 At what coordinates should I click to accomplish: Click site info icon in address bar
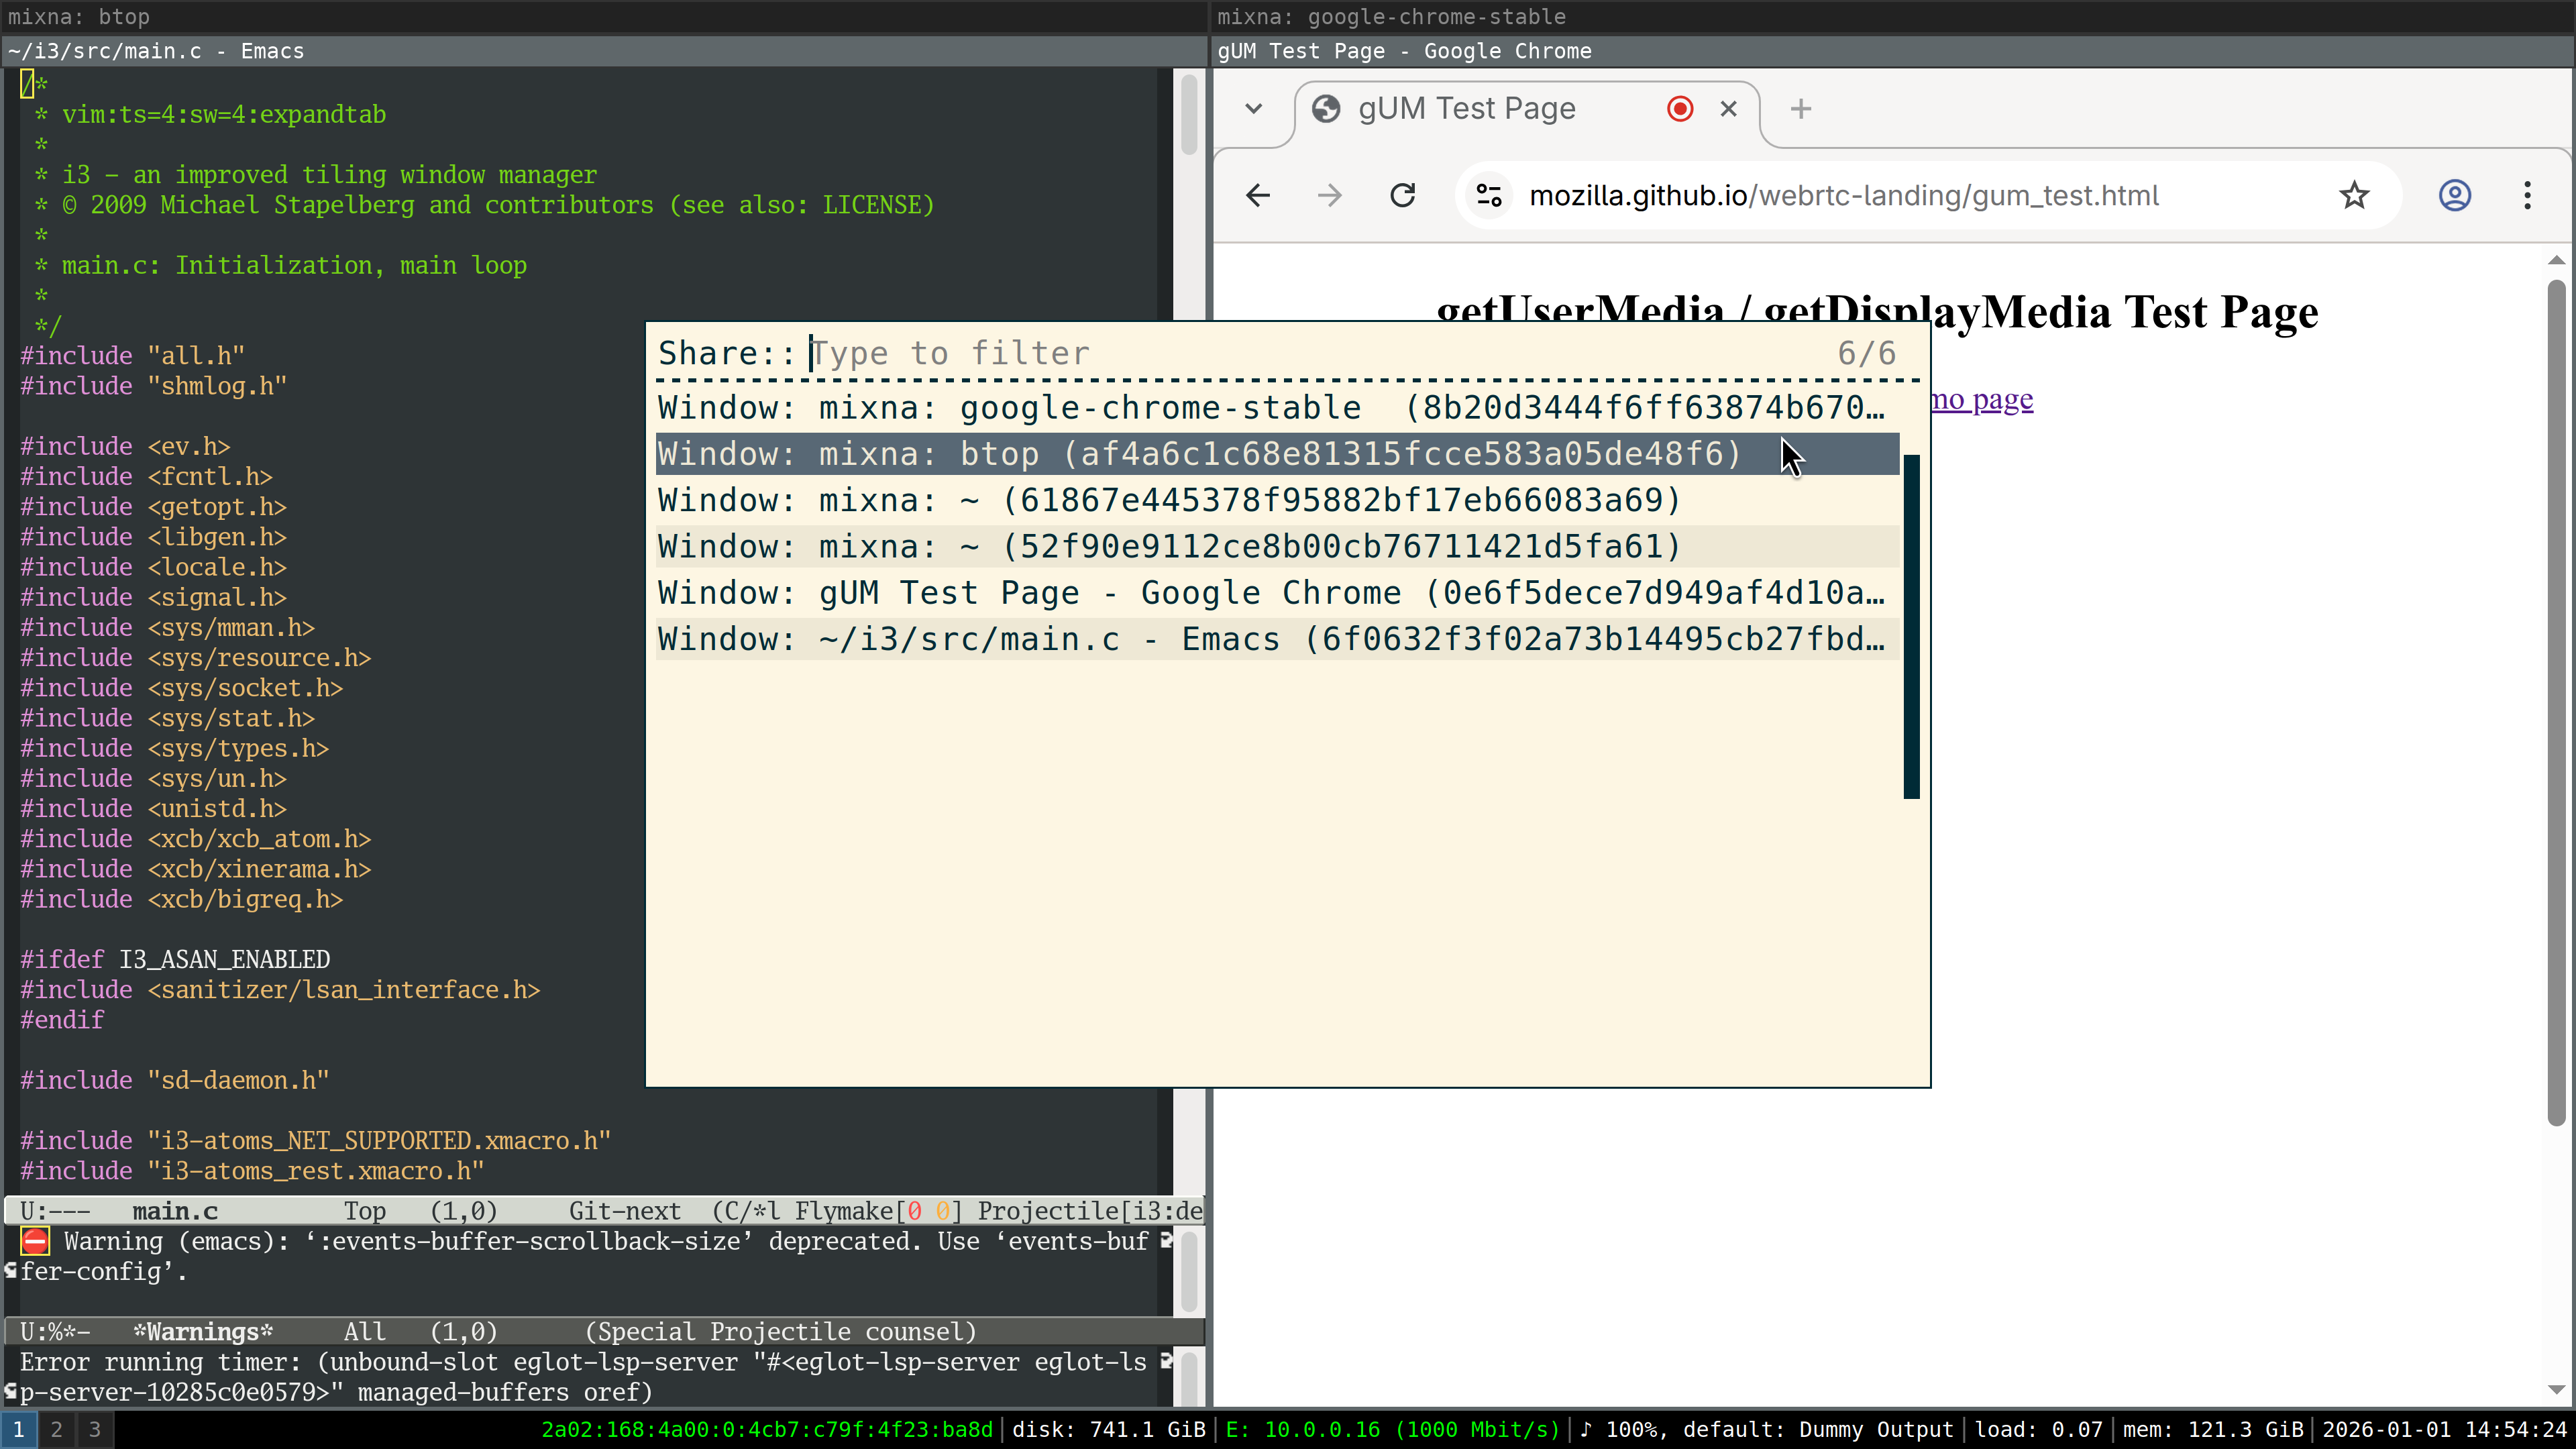(x=1489, y=195)
